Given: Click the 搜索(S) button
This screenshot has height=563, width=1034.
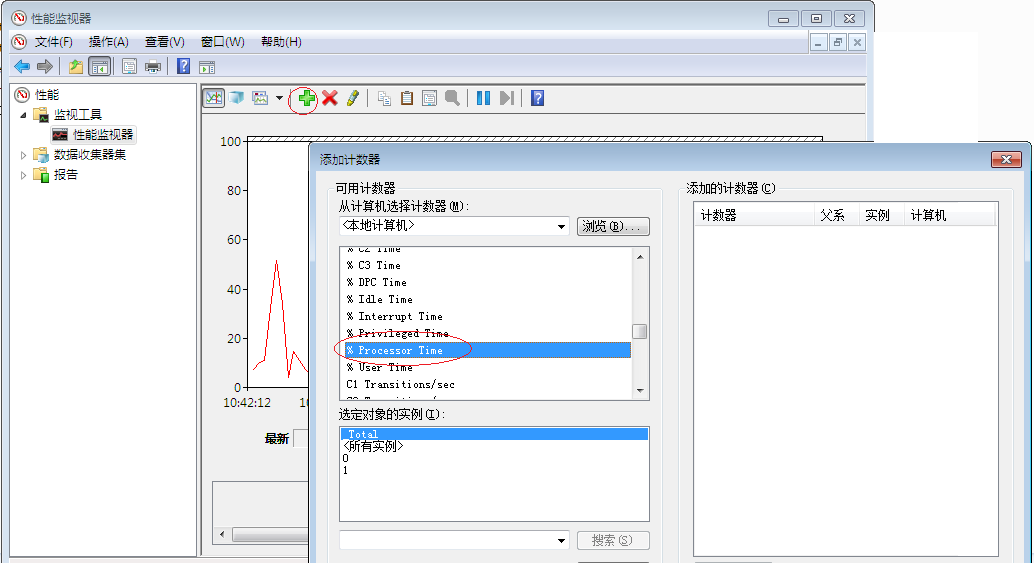Looking at the screenshot, I should (613, 541).
